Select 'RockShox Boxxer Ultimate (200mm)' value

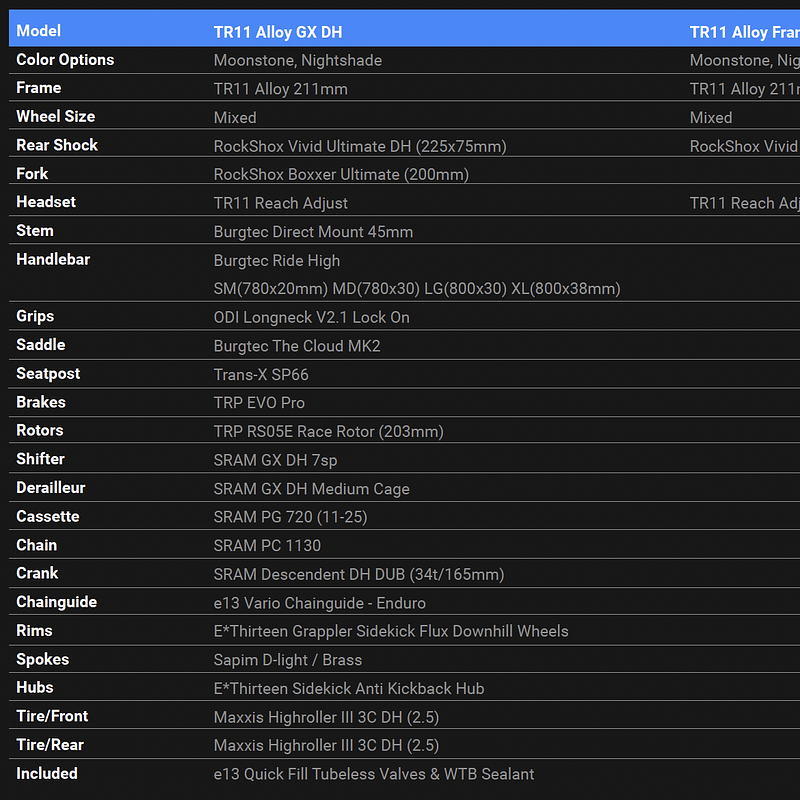pos(341,174)
